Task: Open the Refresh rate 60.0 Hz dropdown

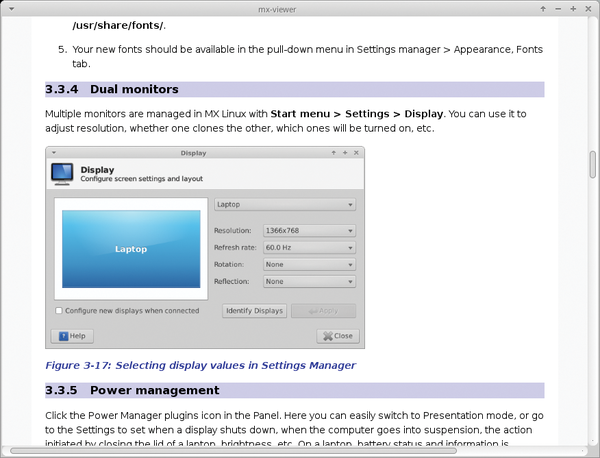Action: pyautogui.click(x=309, y=248)
